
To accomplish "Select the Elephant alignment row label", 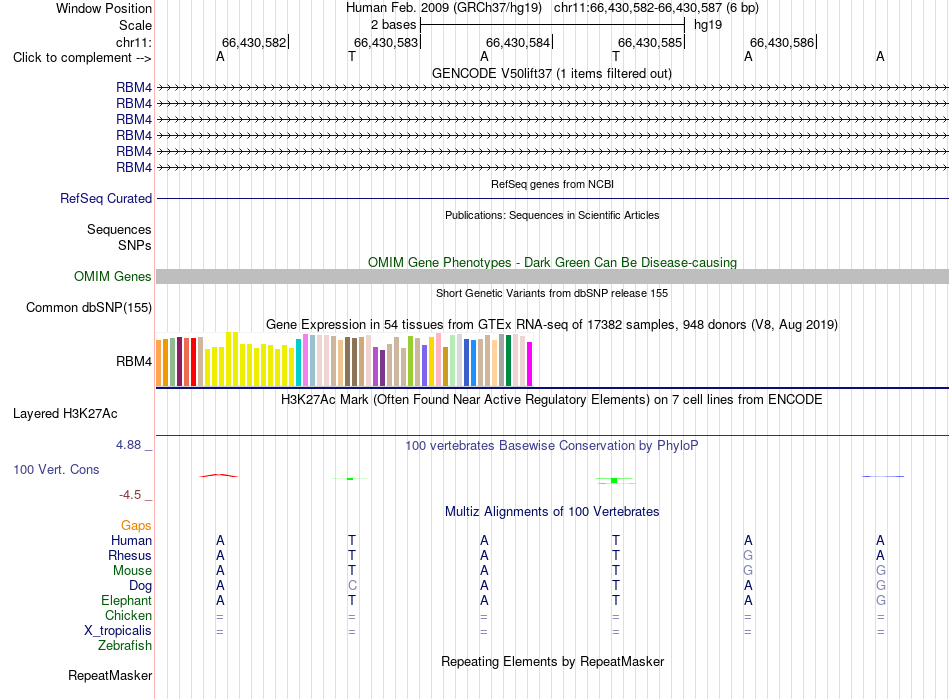I will [x=126, y=600].
